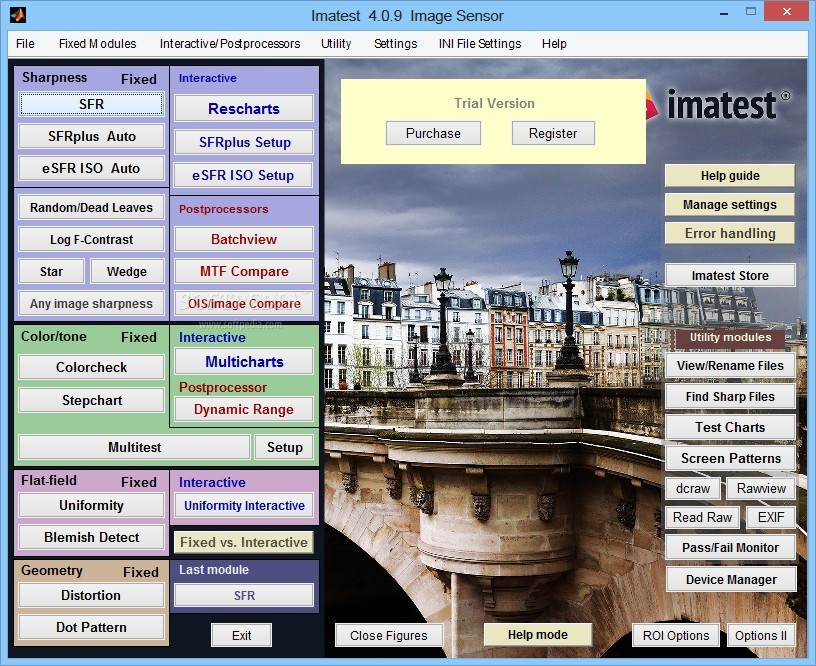Viewport: 816px width, 666px height.
Task: Rerun last module SFR
Action: 244,595
